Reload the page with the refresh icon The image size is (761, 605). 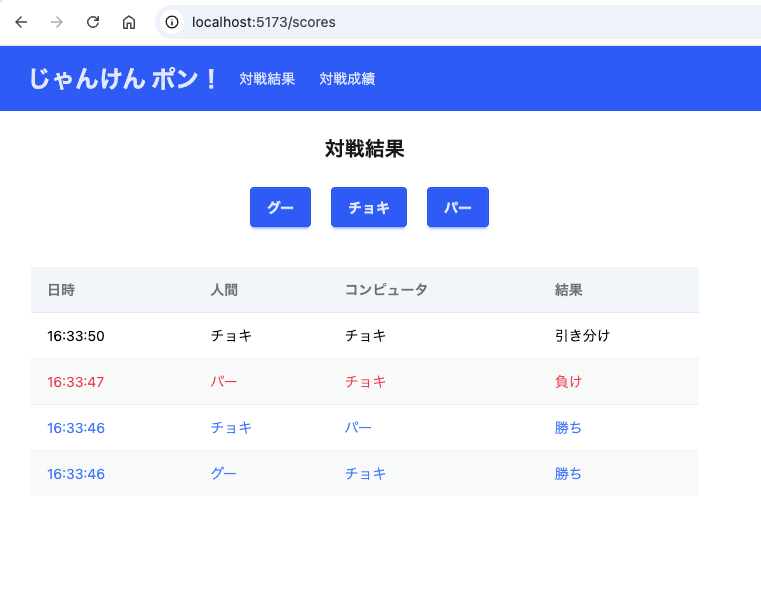[x=93, y=22]
